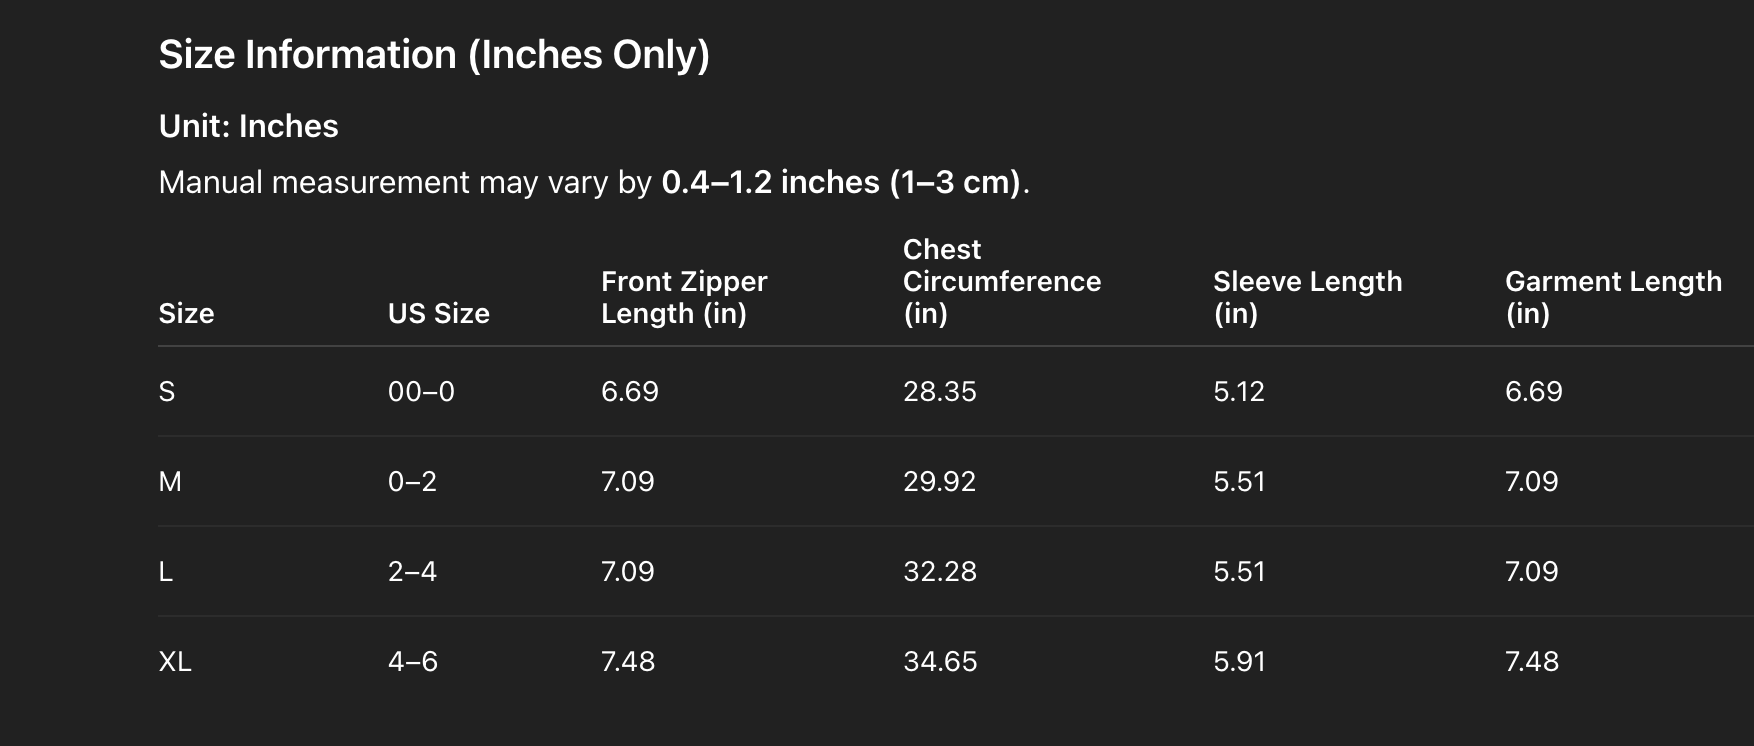Viewport: 1754px width, 746px height.
Task: Click the Unit: Inches label
Action: click(x=249, y=127)
